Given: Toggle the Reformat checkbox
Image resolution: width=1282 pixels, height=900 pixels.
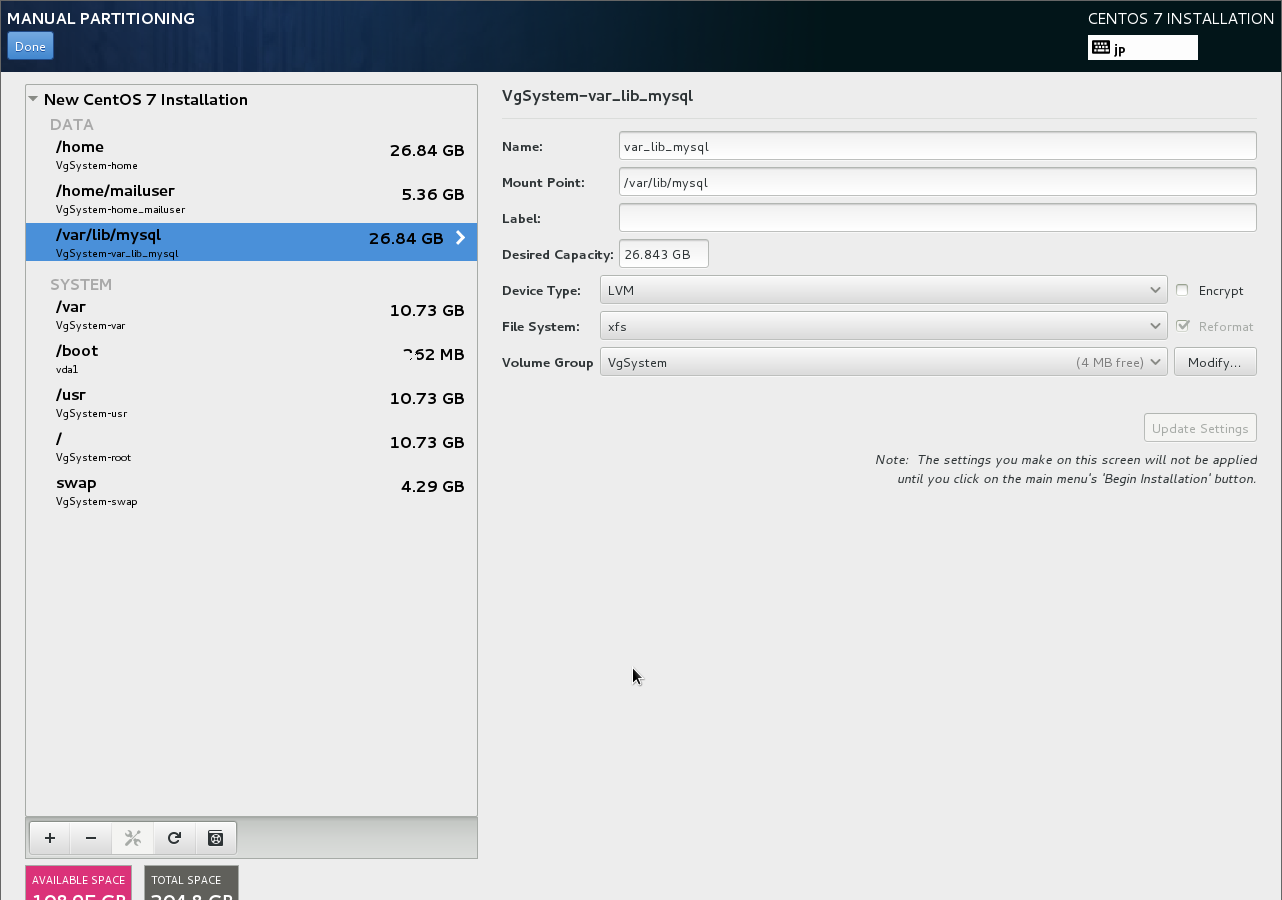Looking at the screenshot, I should [x=1183, y=326].
